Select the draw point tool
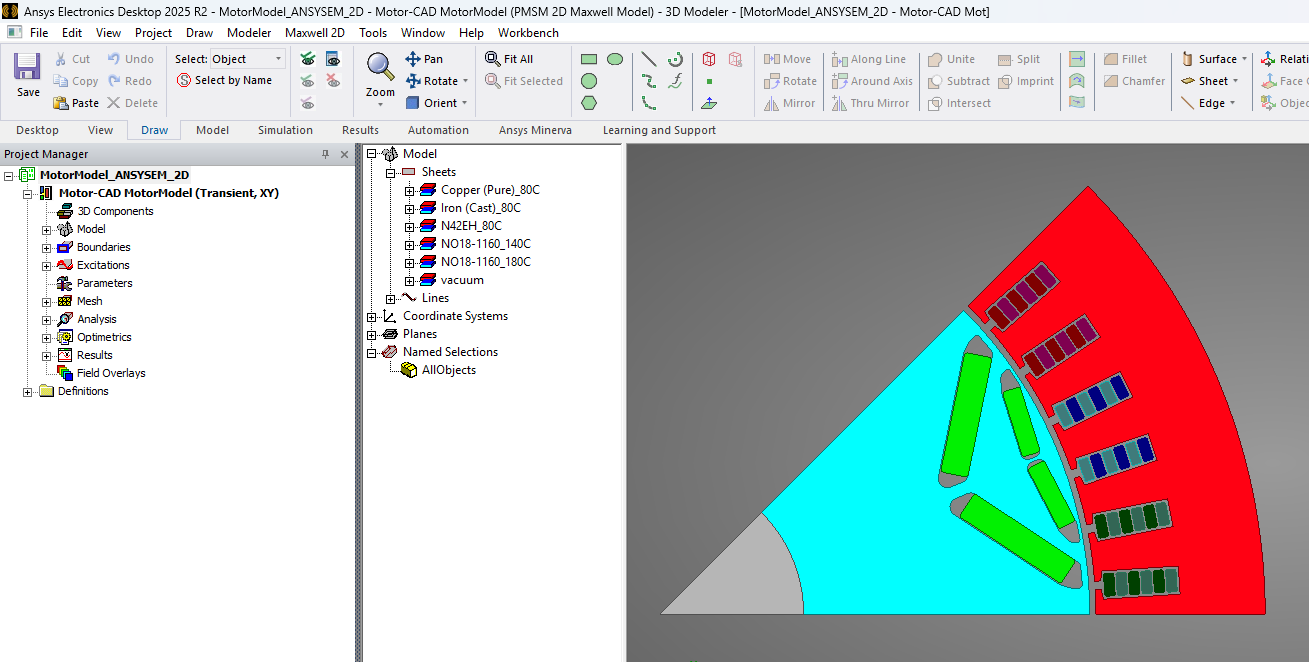The width and height of the screenshot is (1309, 662). (709, 81)
